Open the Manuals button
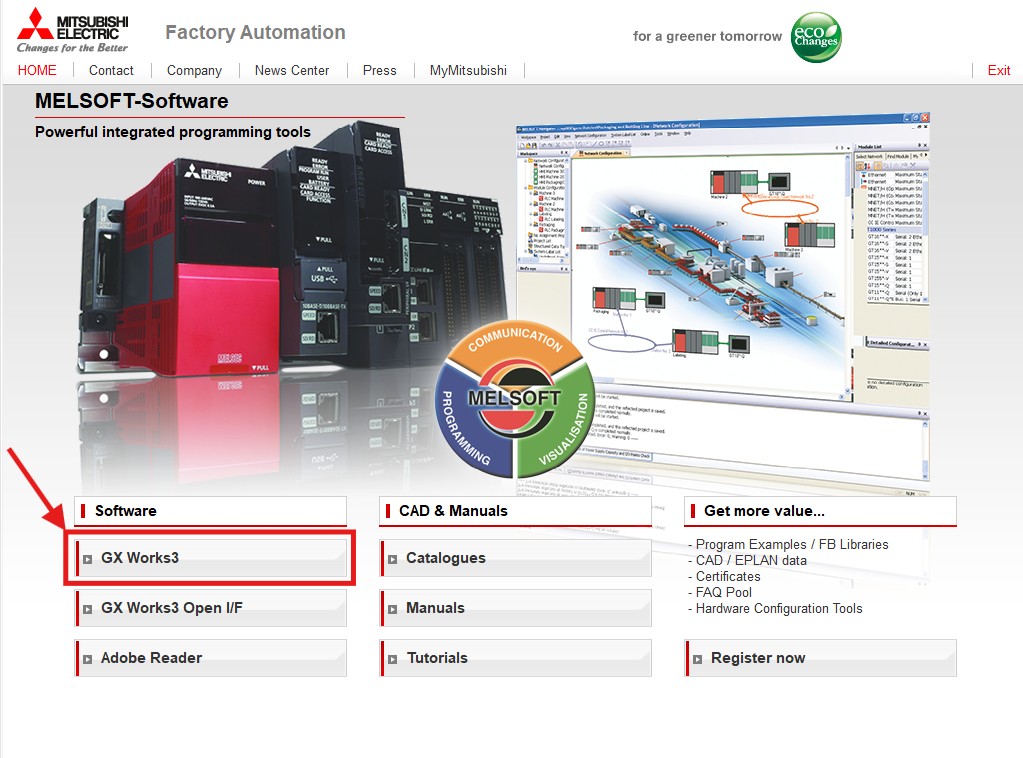1023x758 pixels. pyautogui.click(x=515, y=608)
